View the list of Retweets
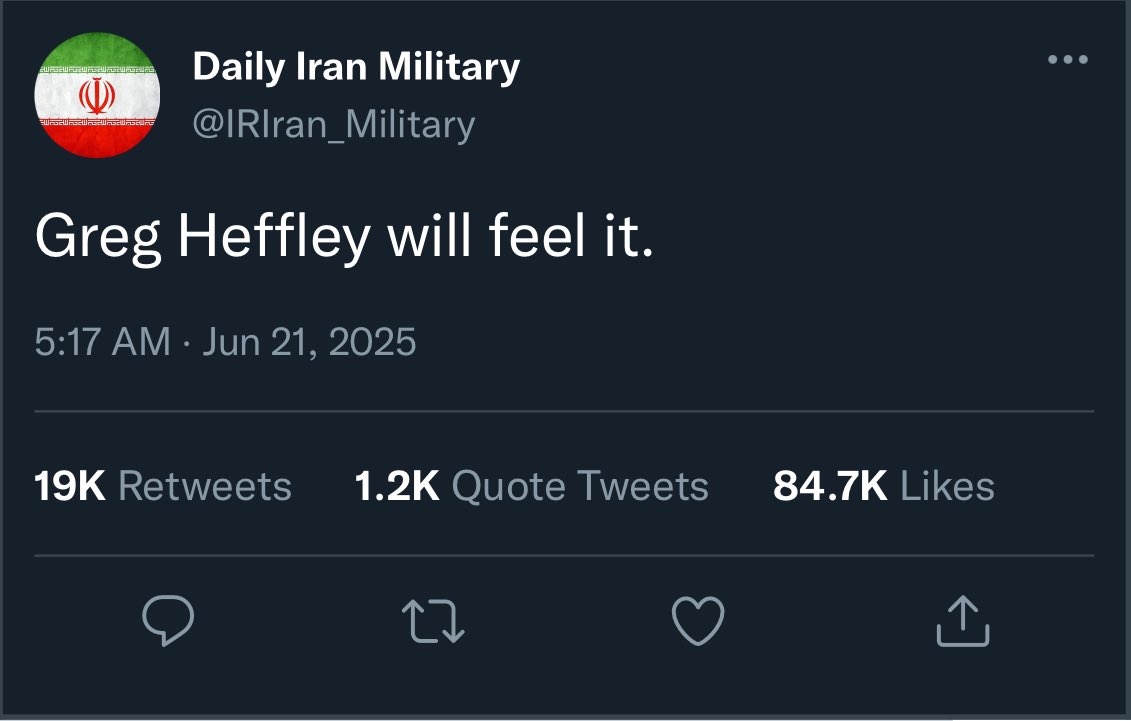 205,487
